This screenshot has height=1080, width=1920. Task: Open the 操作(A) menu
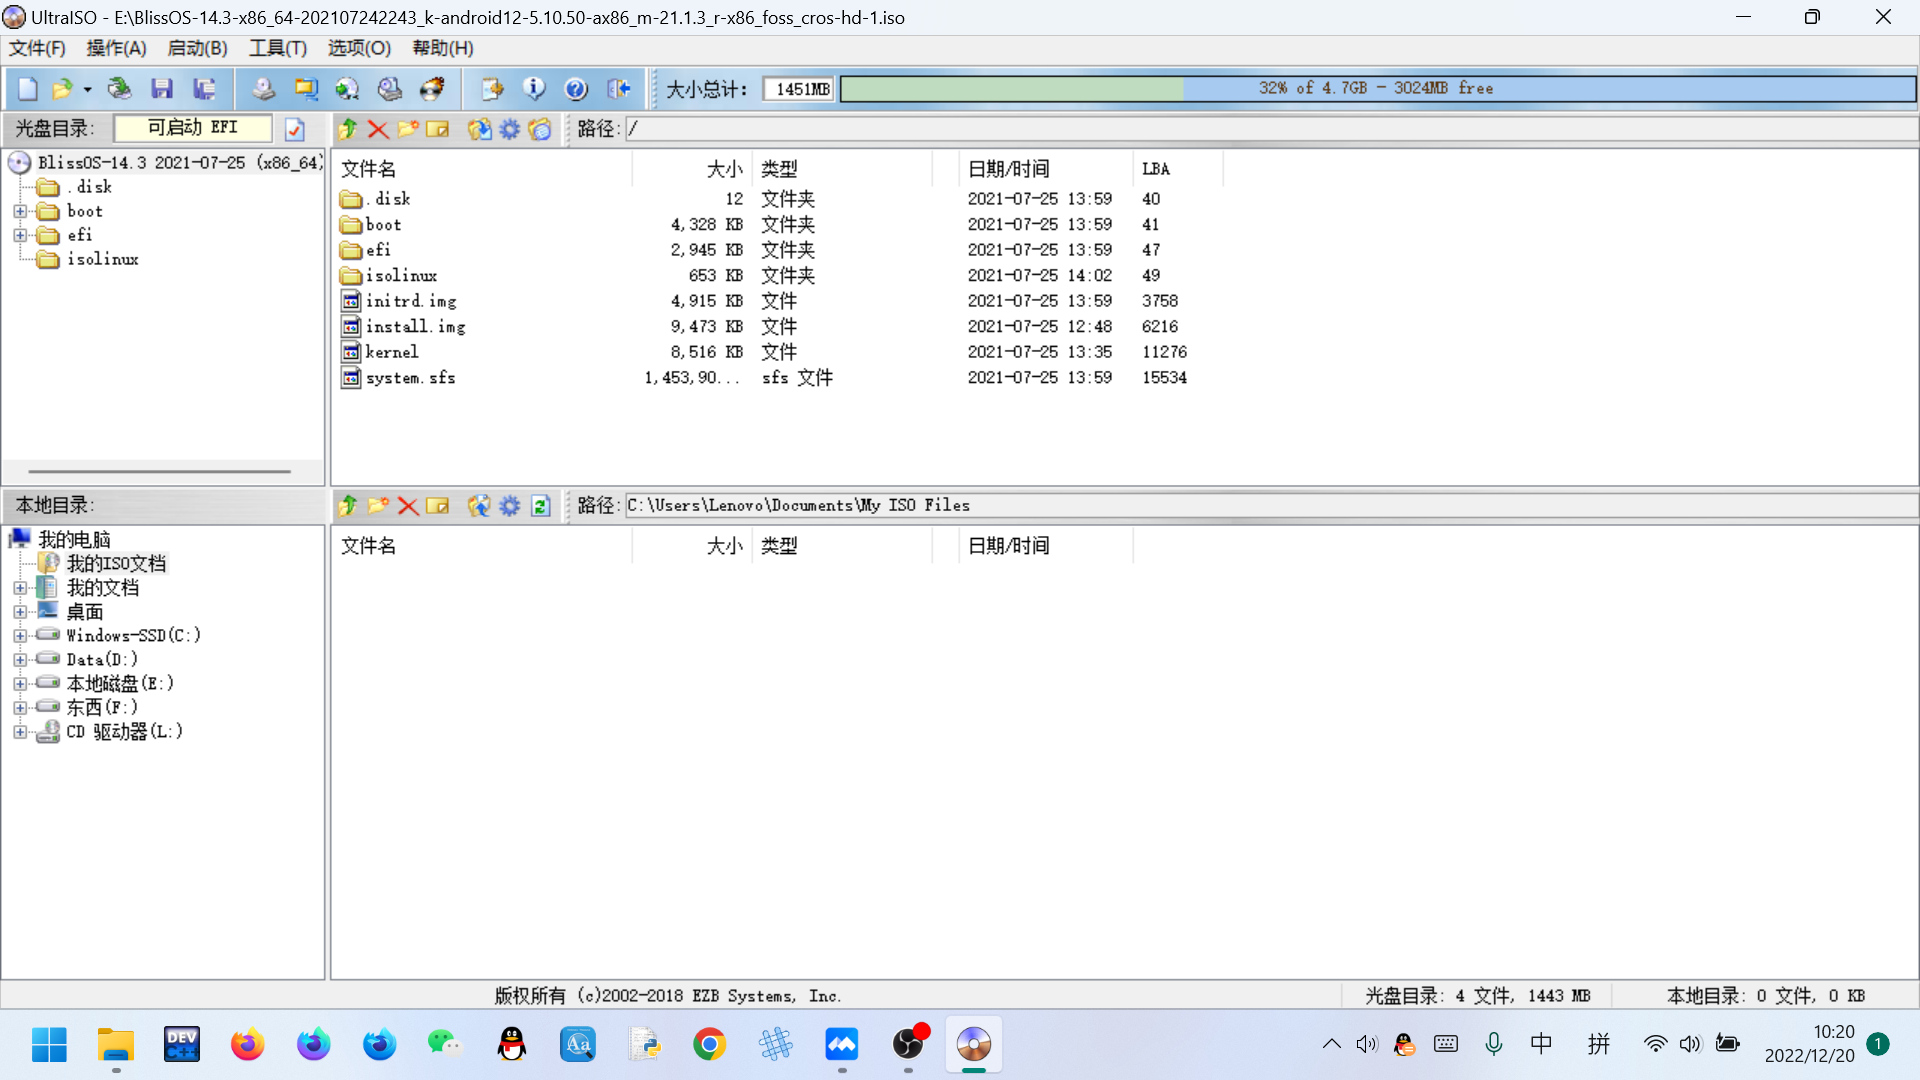click(x=116, y=48)
